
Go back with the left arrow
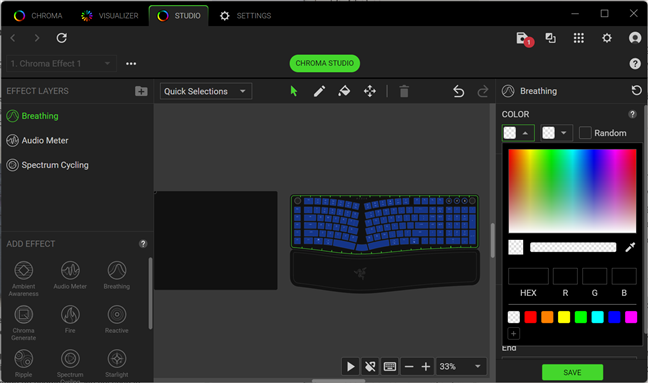click(13, 38)
